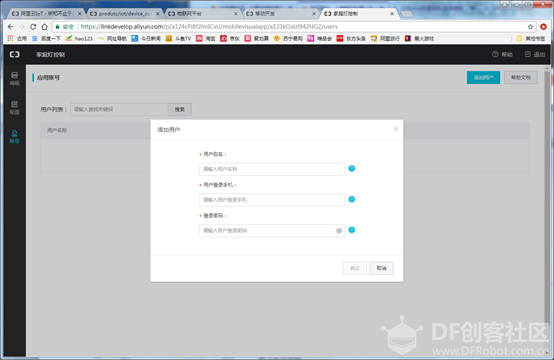Close the 添加用户 dialog with X
554x360 pixels.
[x=396, y=129]
